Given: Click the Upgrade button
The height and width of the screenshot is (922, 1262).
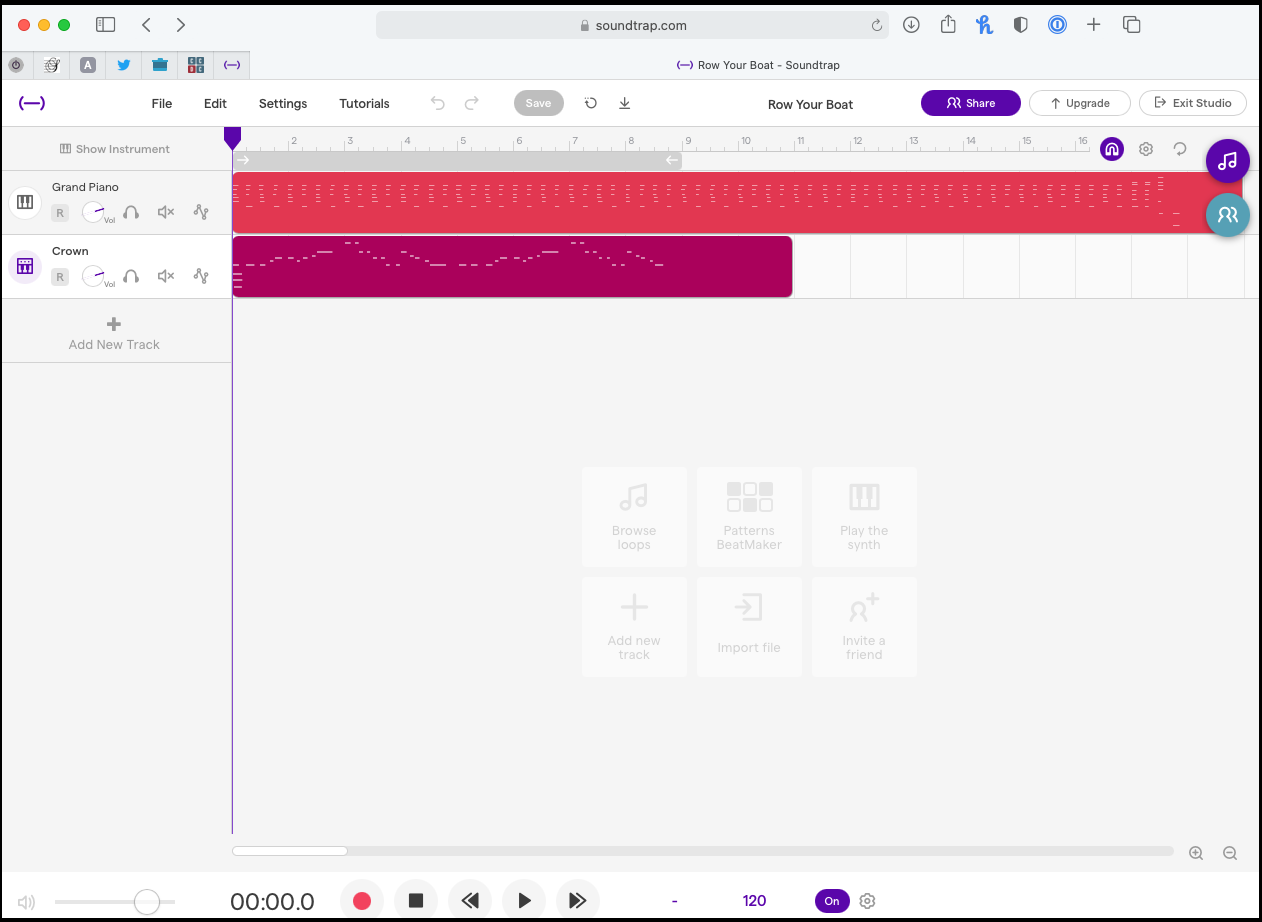Looking at the screenshot, I should point(1080,103).
